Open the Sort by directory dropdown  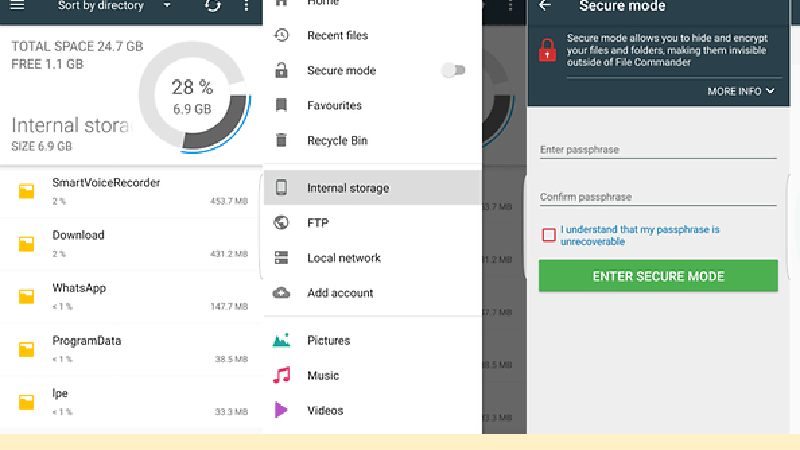113,6
